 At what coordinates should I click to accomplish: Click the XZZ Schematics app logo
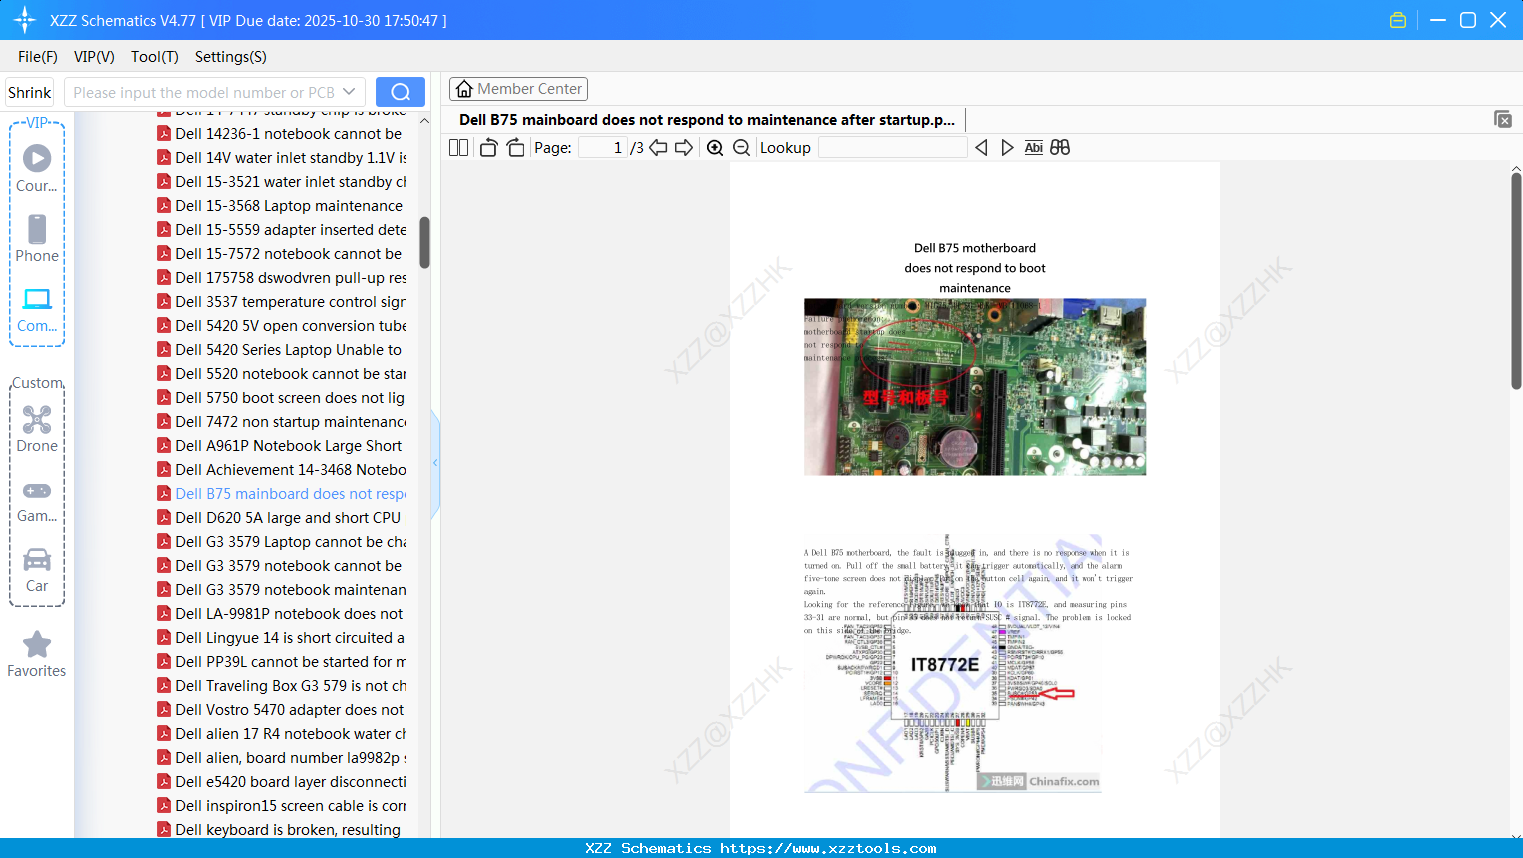click(x=25, y=20)
